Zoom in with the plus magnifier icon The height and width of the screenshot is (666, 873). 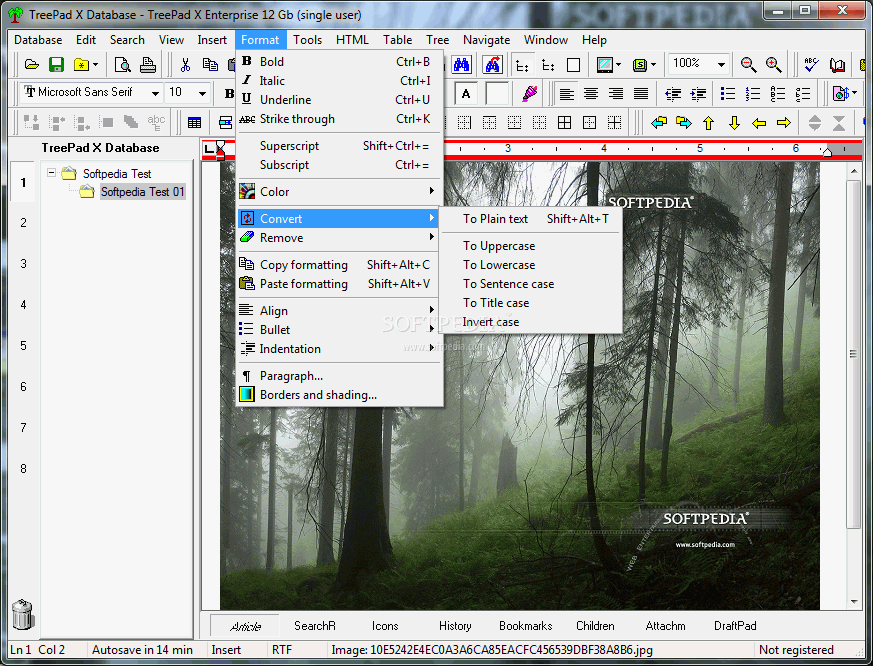[773, 65]
